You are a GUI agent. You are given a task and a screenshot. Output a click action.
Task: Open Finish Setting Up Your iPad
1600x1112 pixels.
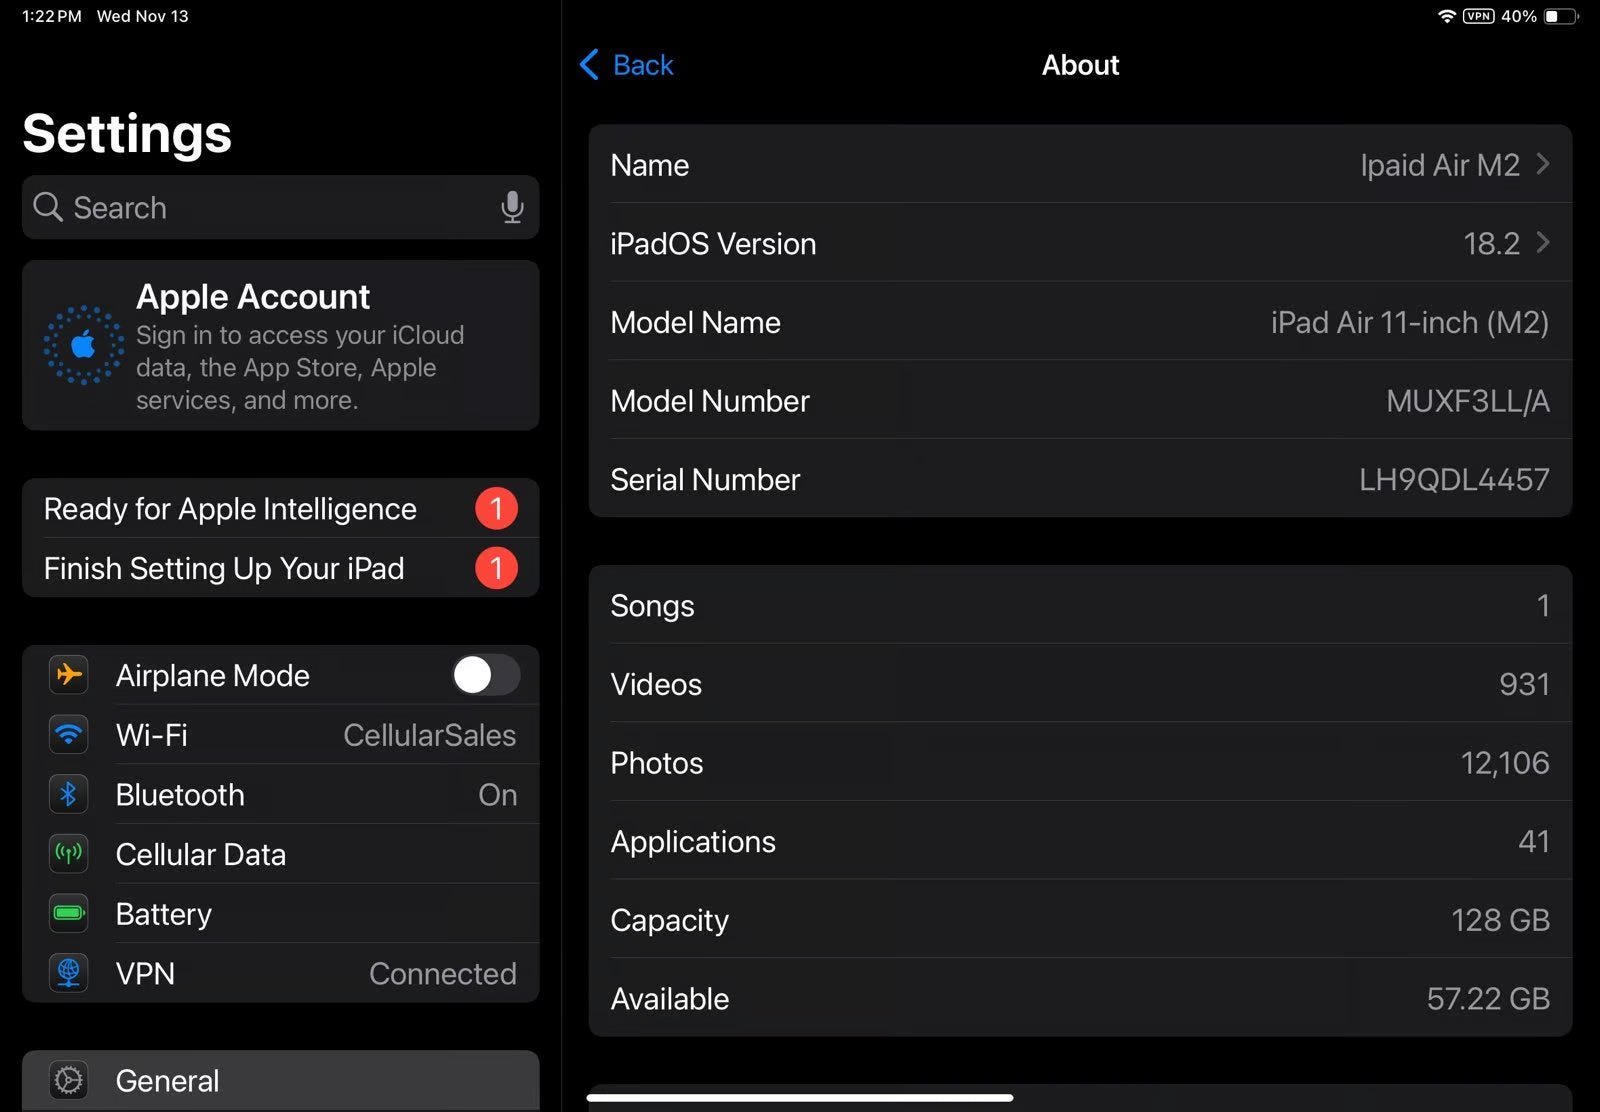point(224,568)
